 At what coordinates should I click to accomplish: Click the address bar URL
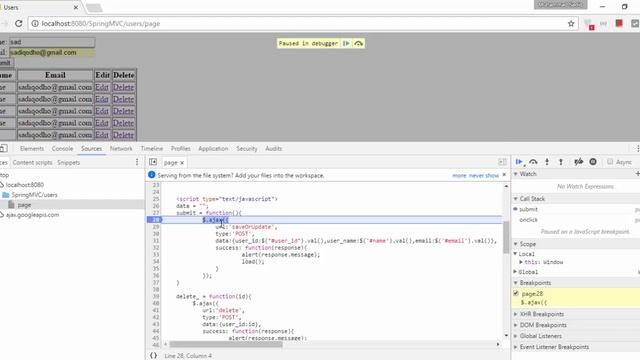101,24
